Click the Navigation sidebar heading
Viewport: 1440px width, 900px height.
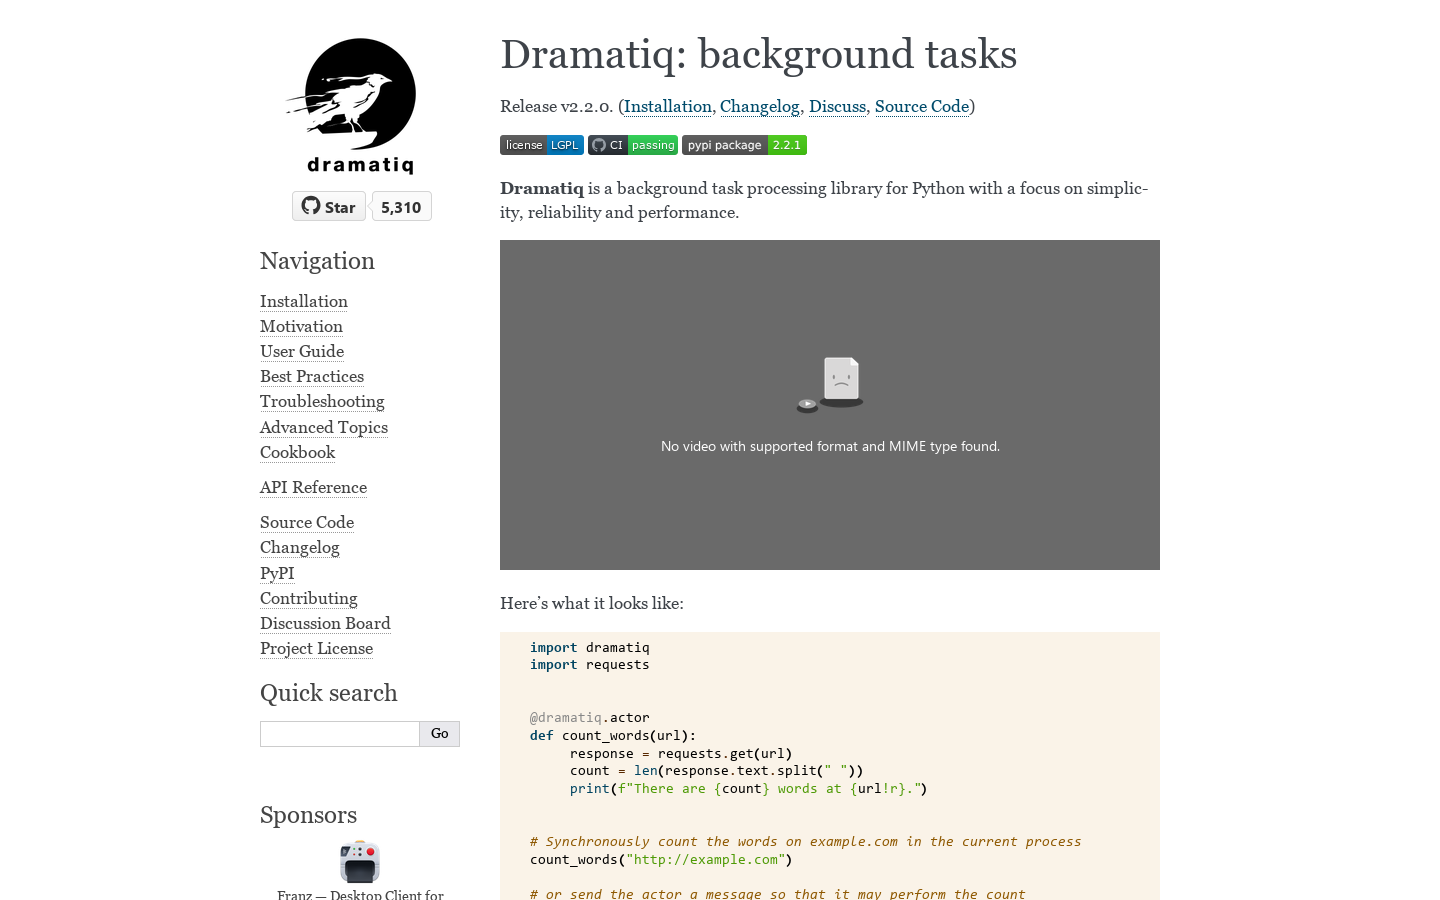click(x=317, y=261)
